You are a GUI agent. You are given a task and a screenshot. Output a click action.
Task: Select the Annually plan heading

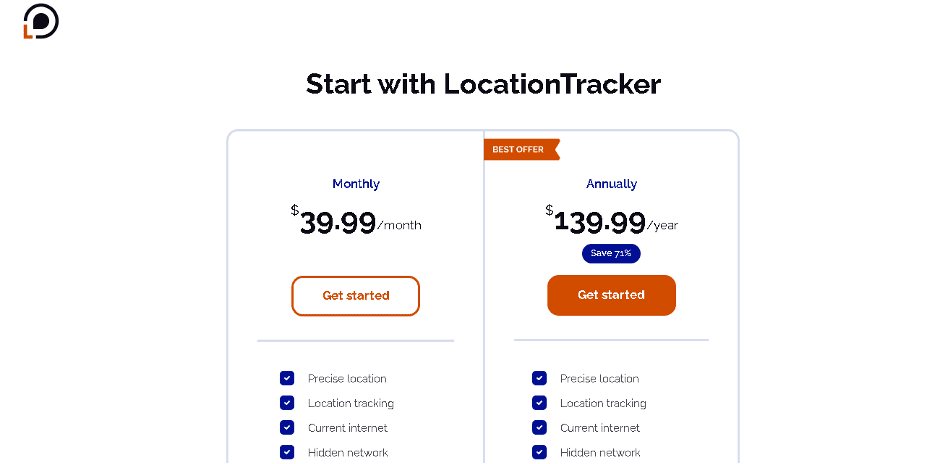point(612,184)
